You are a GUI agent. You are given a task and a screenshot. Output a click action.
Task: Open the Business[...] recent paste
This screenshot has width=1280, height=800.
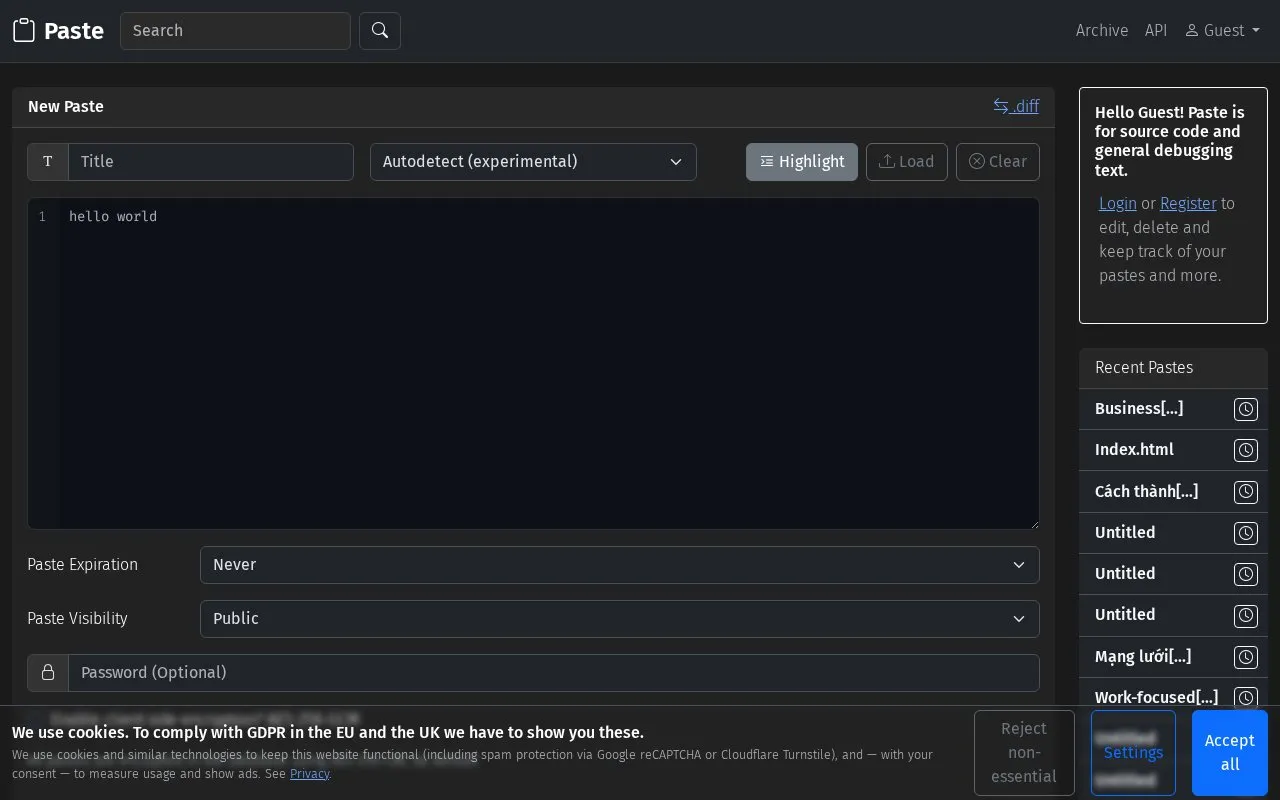click(1139, 408)
